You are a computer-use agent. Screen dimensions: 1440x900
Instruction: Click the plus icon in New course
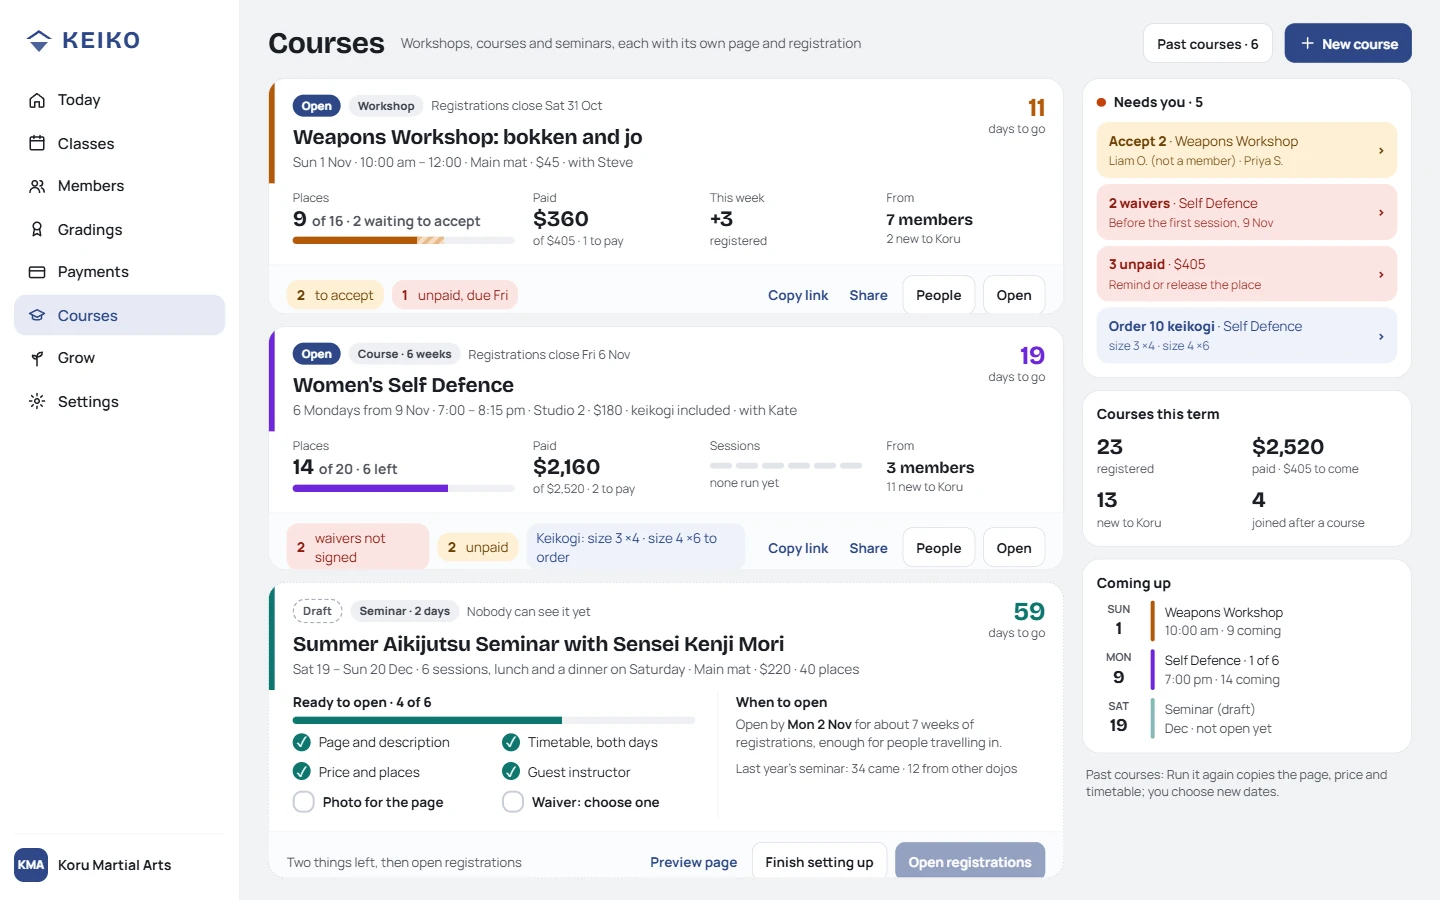click(1307, 43)
